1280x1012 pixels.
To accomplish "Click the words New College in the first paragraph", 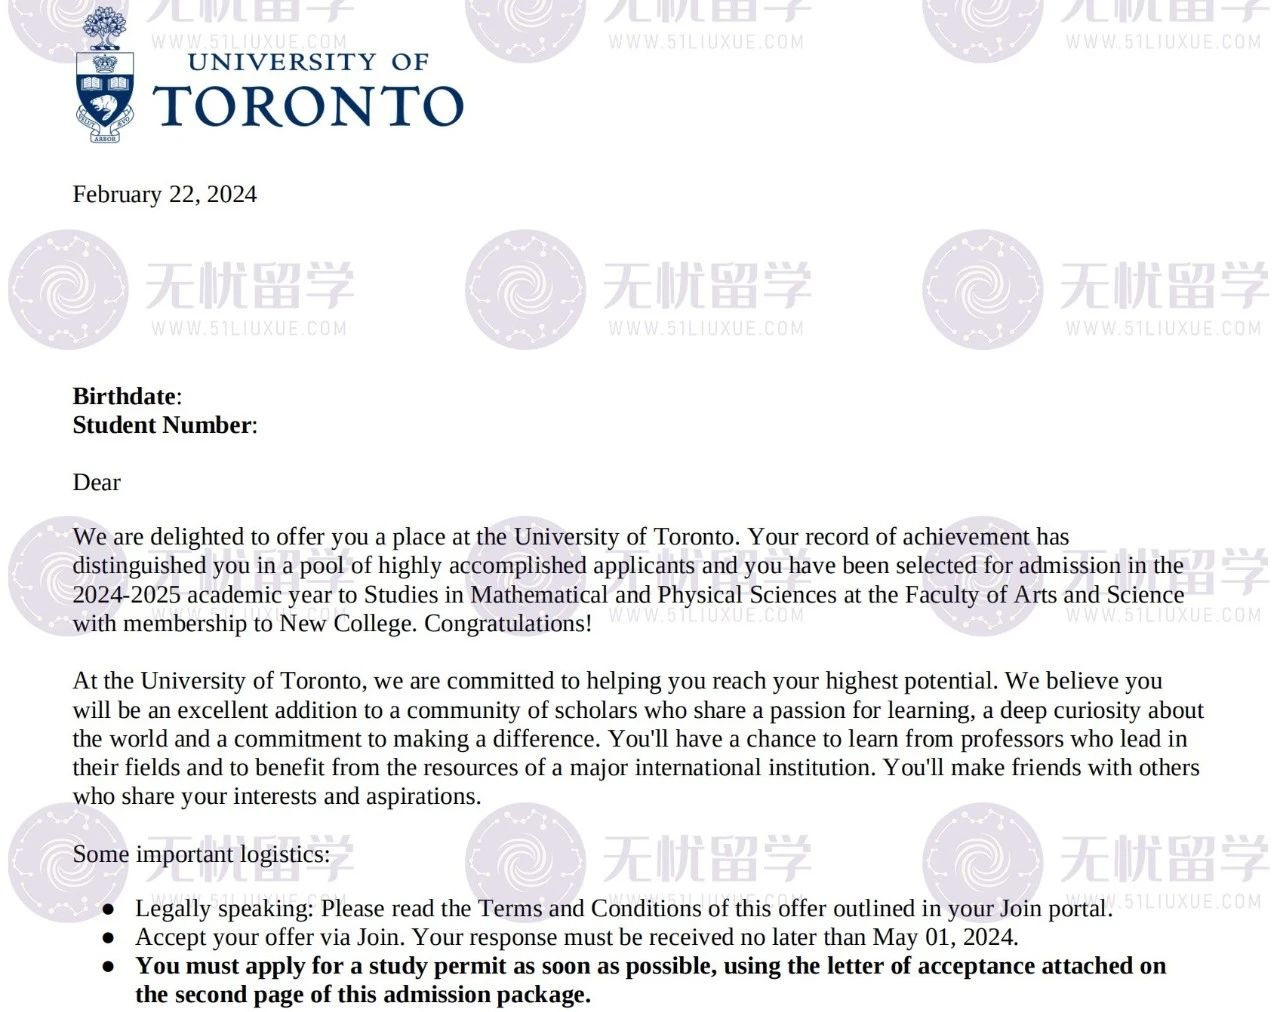I will pyautogui.click(x=343, y=624).
